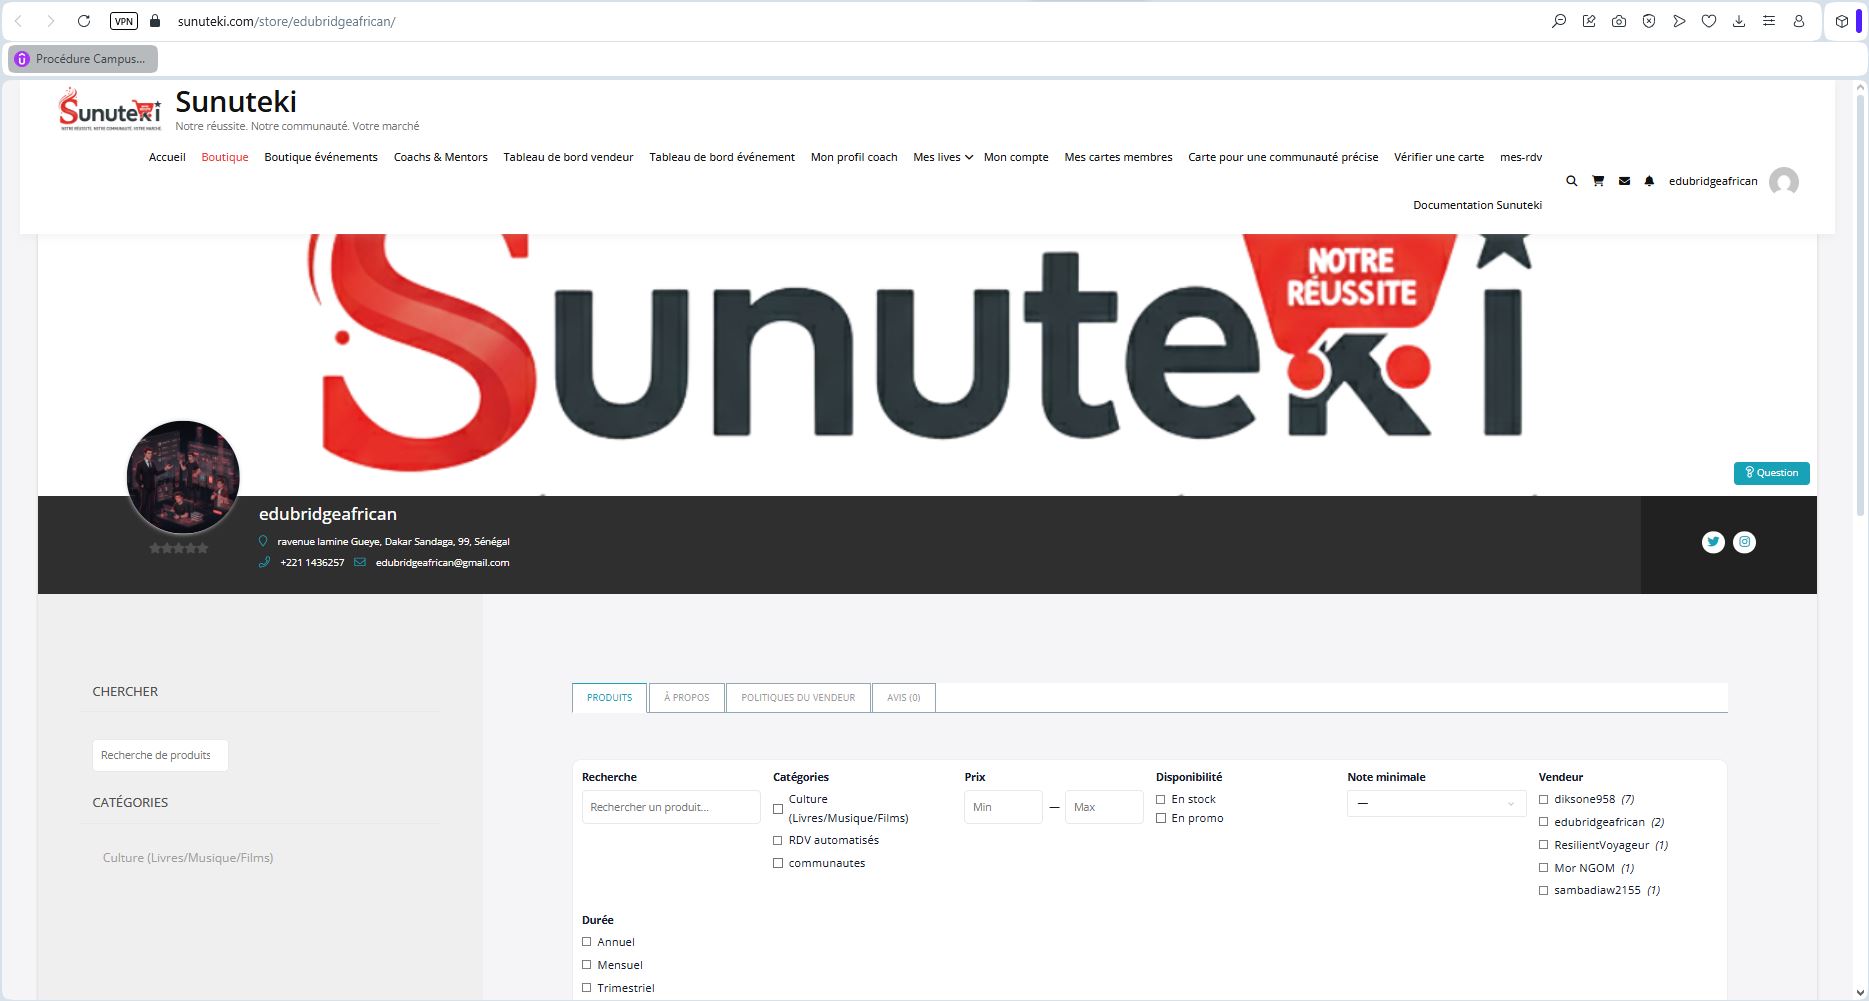The height and width of the screenshot is (1001, 1869).
Task: Click the 'Min' price input field
Action: (x=1002, y=807)
